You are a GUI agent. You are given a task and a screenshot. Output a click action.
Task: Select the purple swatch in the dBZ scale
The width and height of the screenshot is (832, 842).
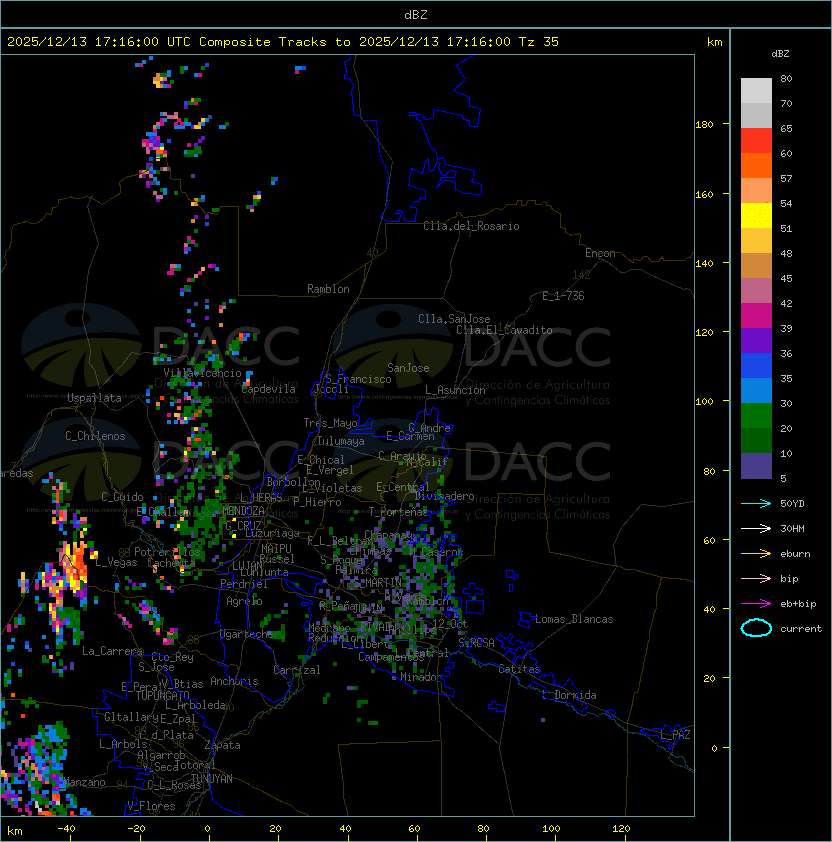756,340
